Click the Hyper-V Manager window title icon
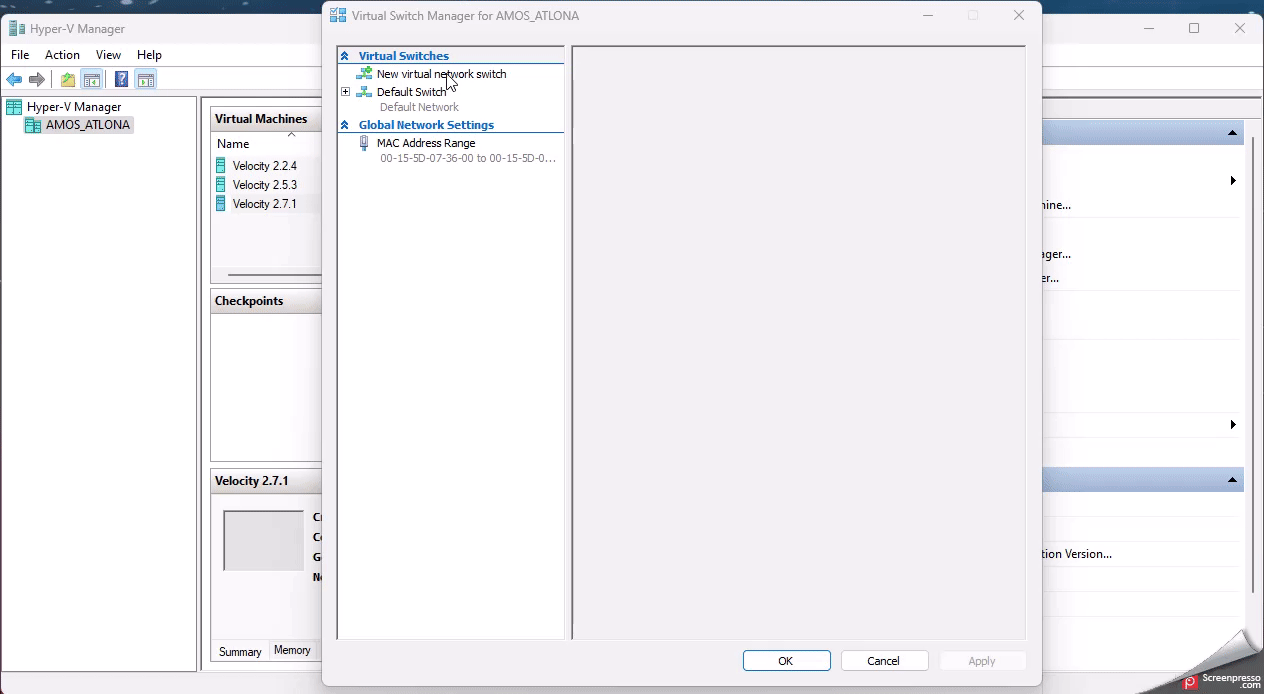 [17, 28]
